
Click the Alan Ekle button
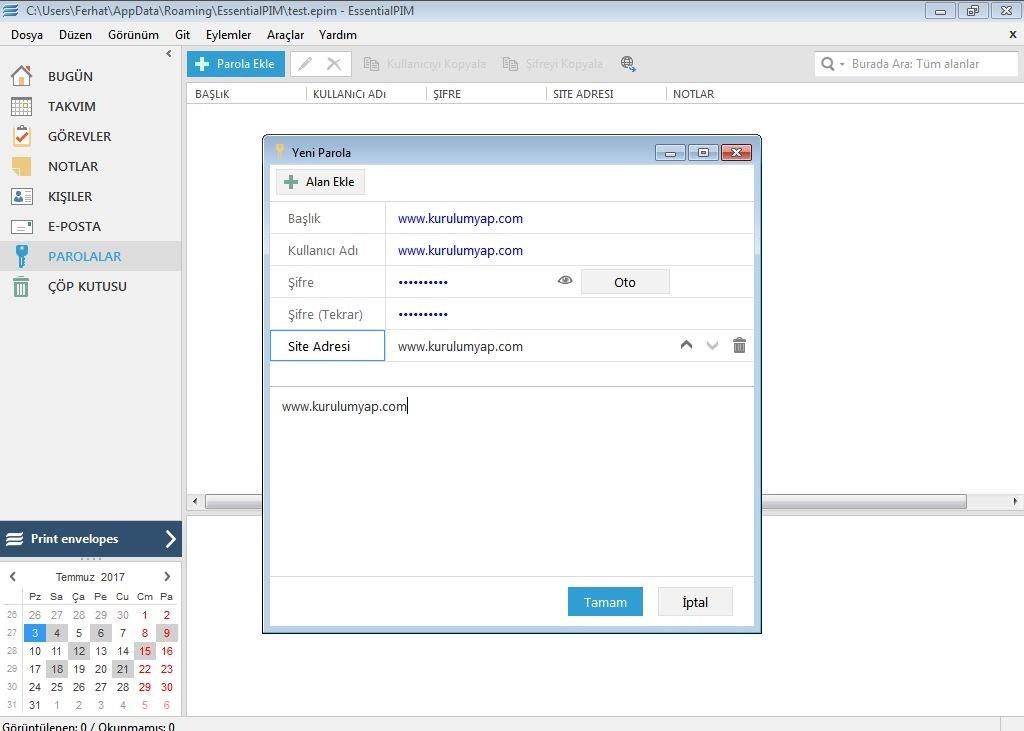[x=320, y=182]
